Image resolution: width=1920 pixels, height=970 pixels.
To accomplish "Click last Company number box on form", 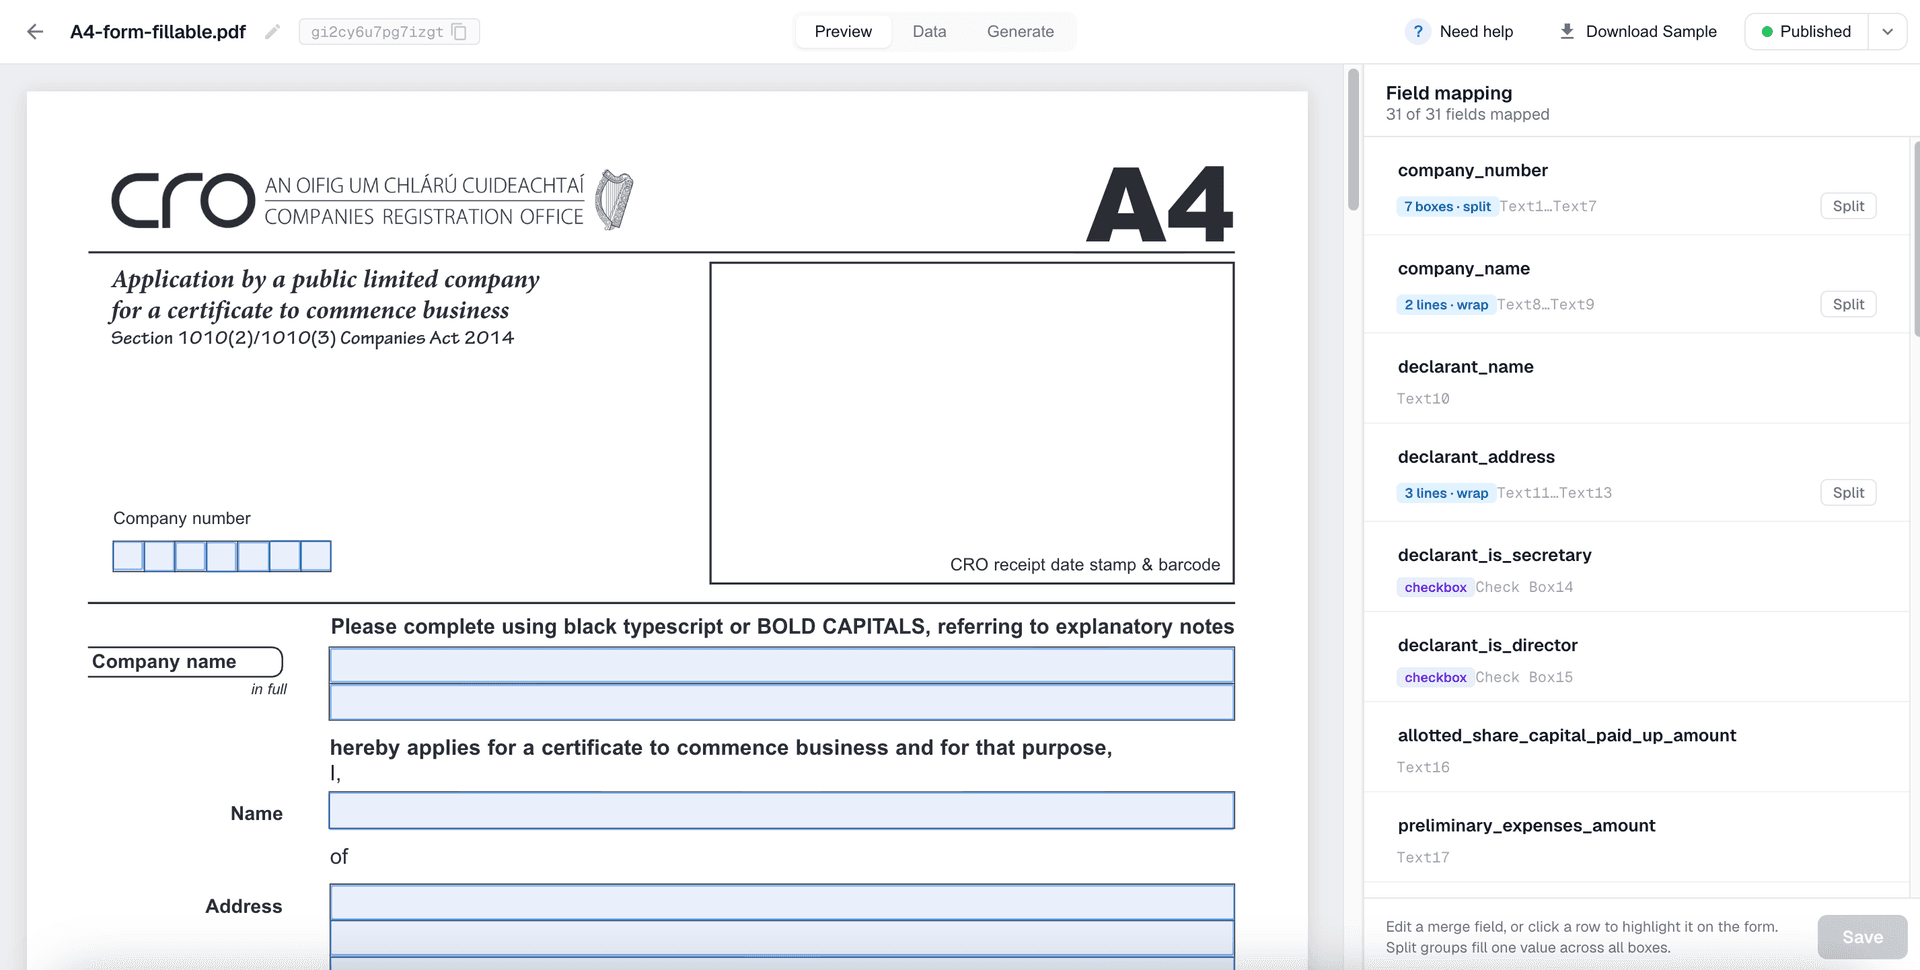I will [x=316, y=556].
